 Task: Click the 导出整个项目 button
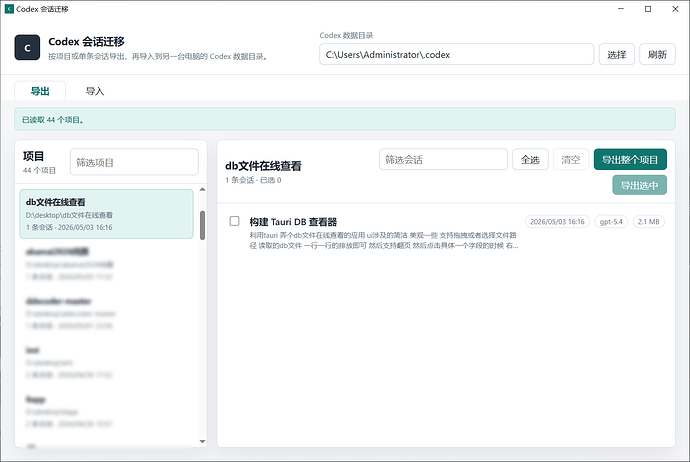point(630,160)
